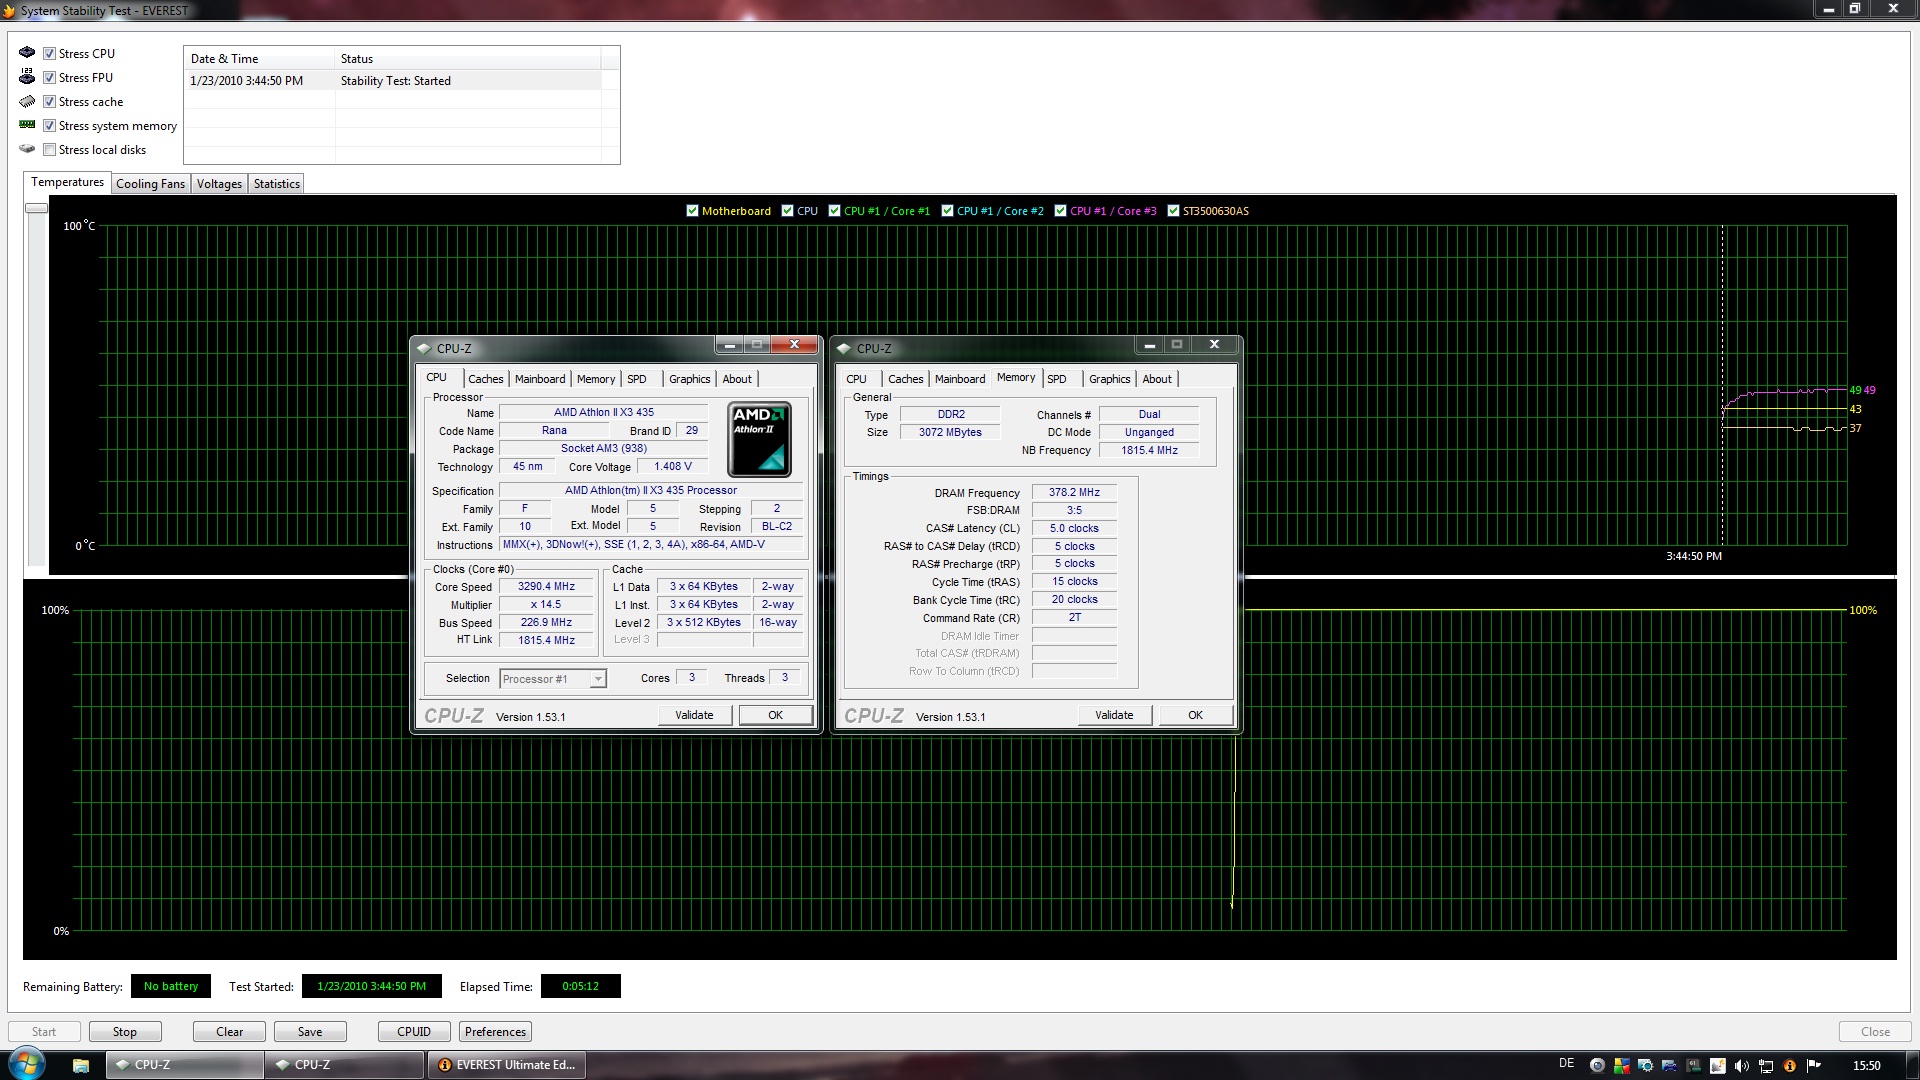Open Graphics tab in right CPU-Z window

coord(1109,379)
